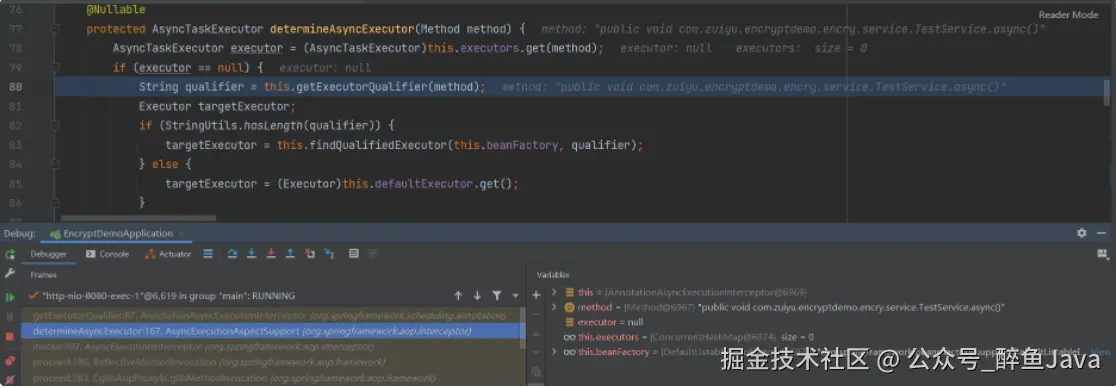
Task: Run to cursor icon
Action: [329, 253]
